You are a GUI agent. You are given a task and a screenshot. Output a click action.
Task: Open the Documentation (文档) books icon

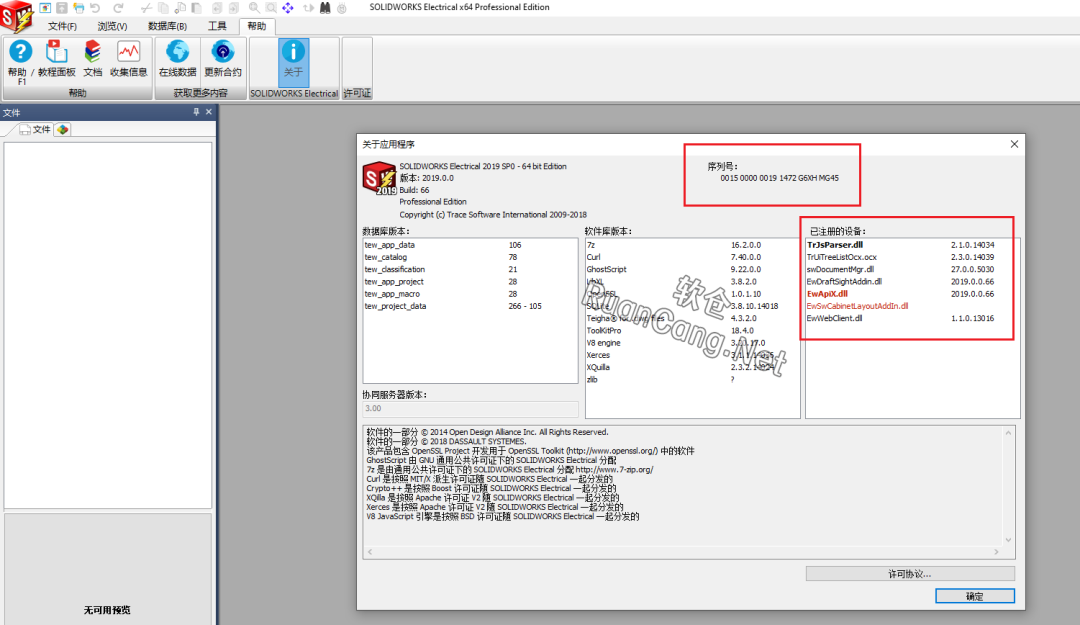pos(92,52)
